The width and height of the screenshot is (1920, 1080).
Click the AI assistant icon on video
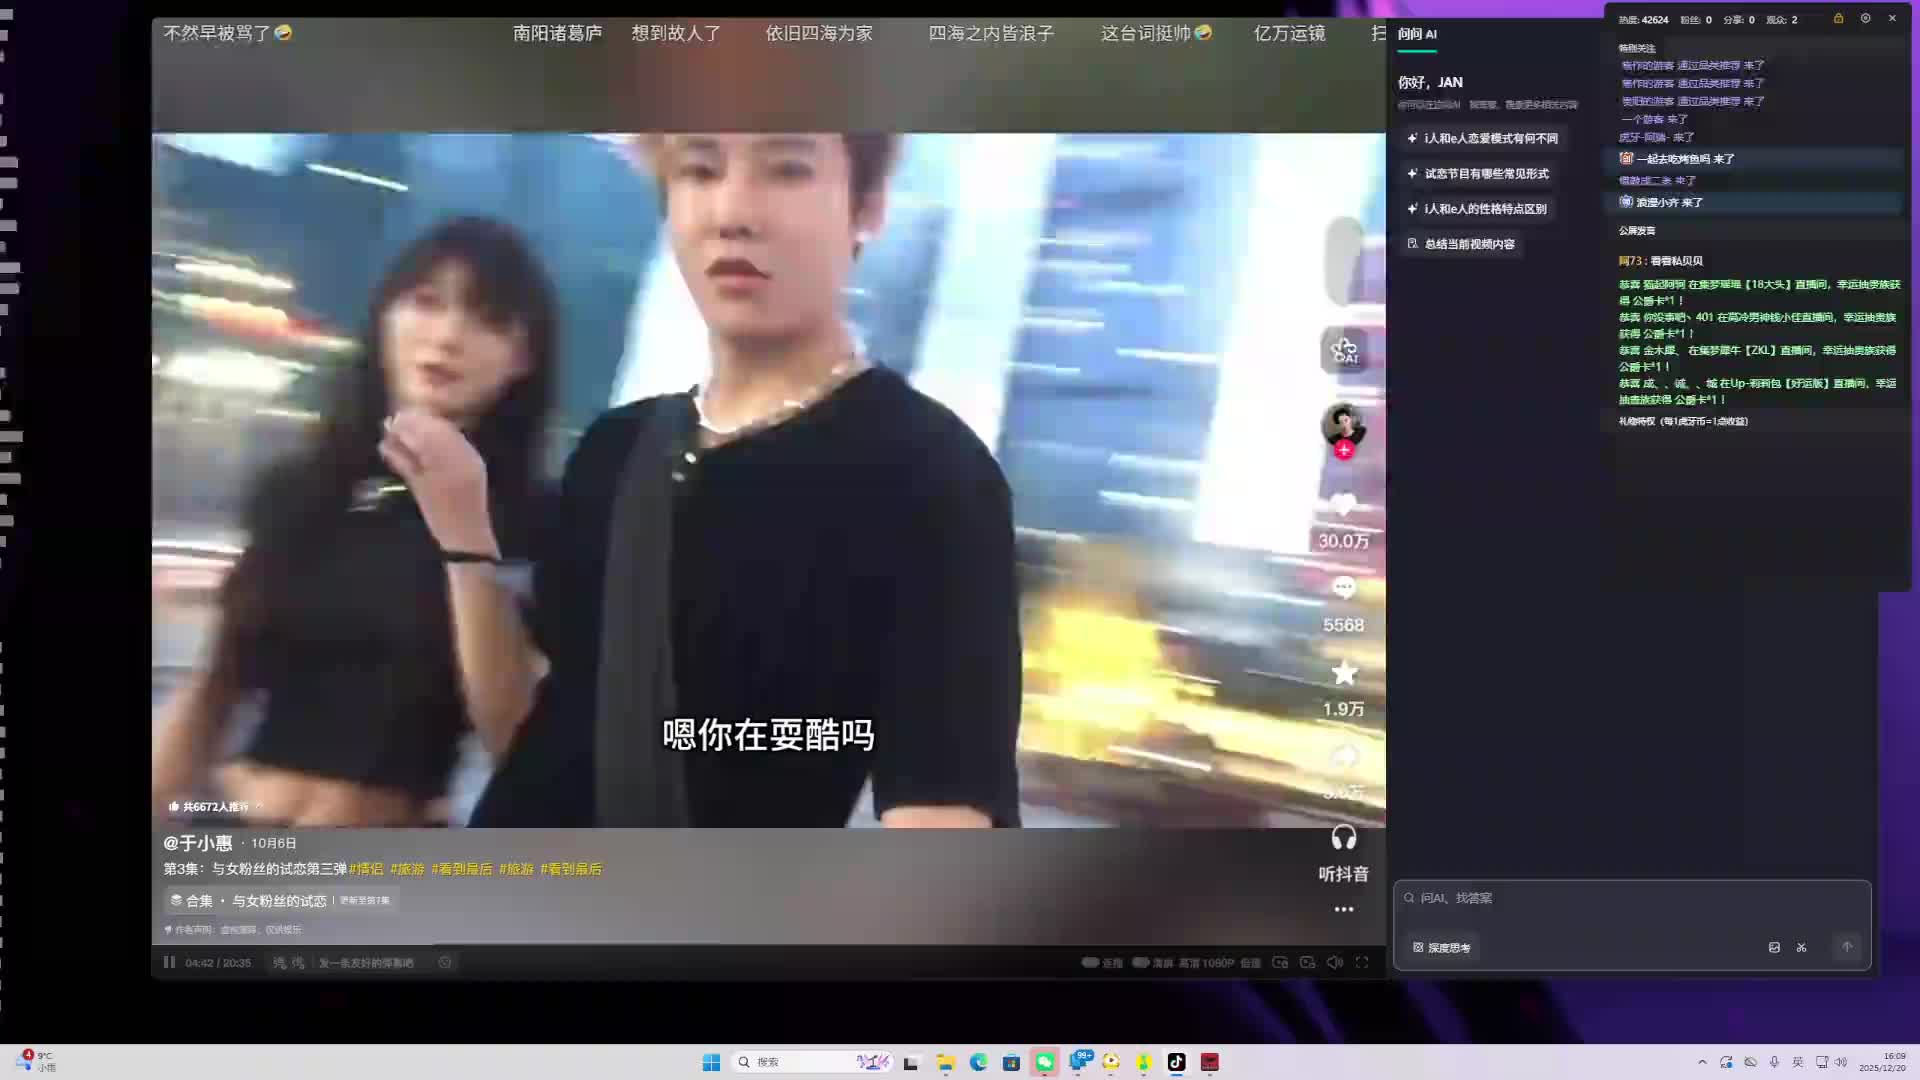(x=1344, y=350)
